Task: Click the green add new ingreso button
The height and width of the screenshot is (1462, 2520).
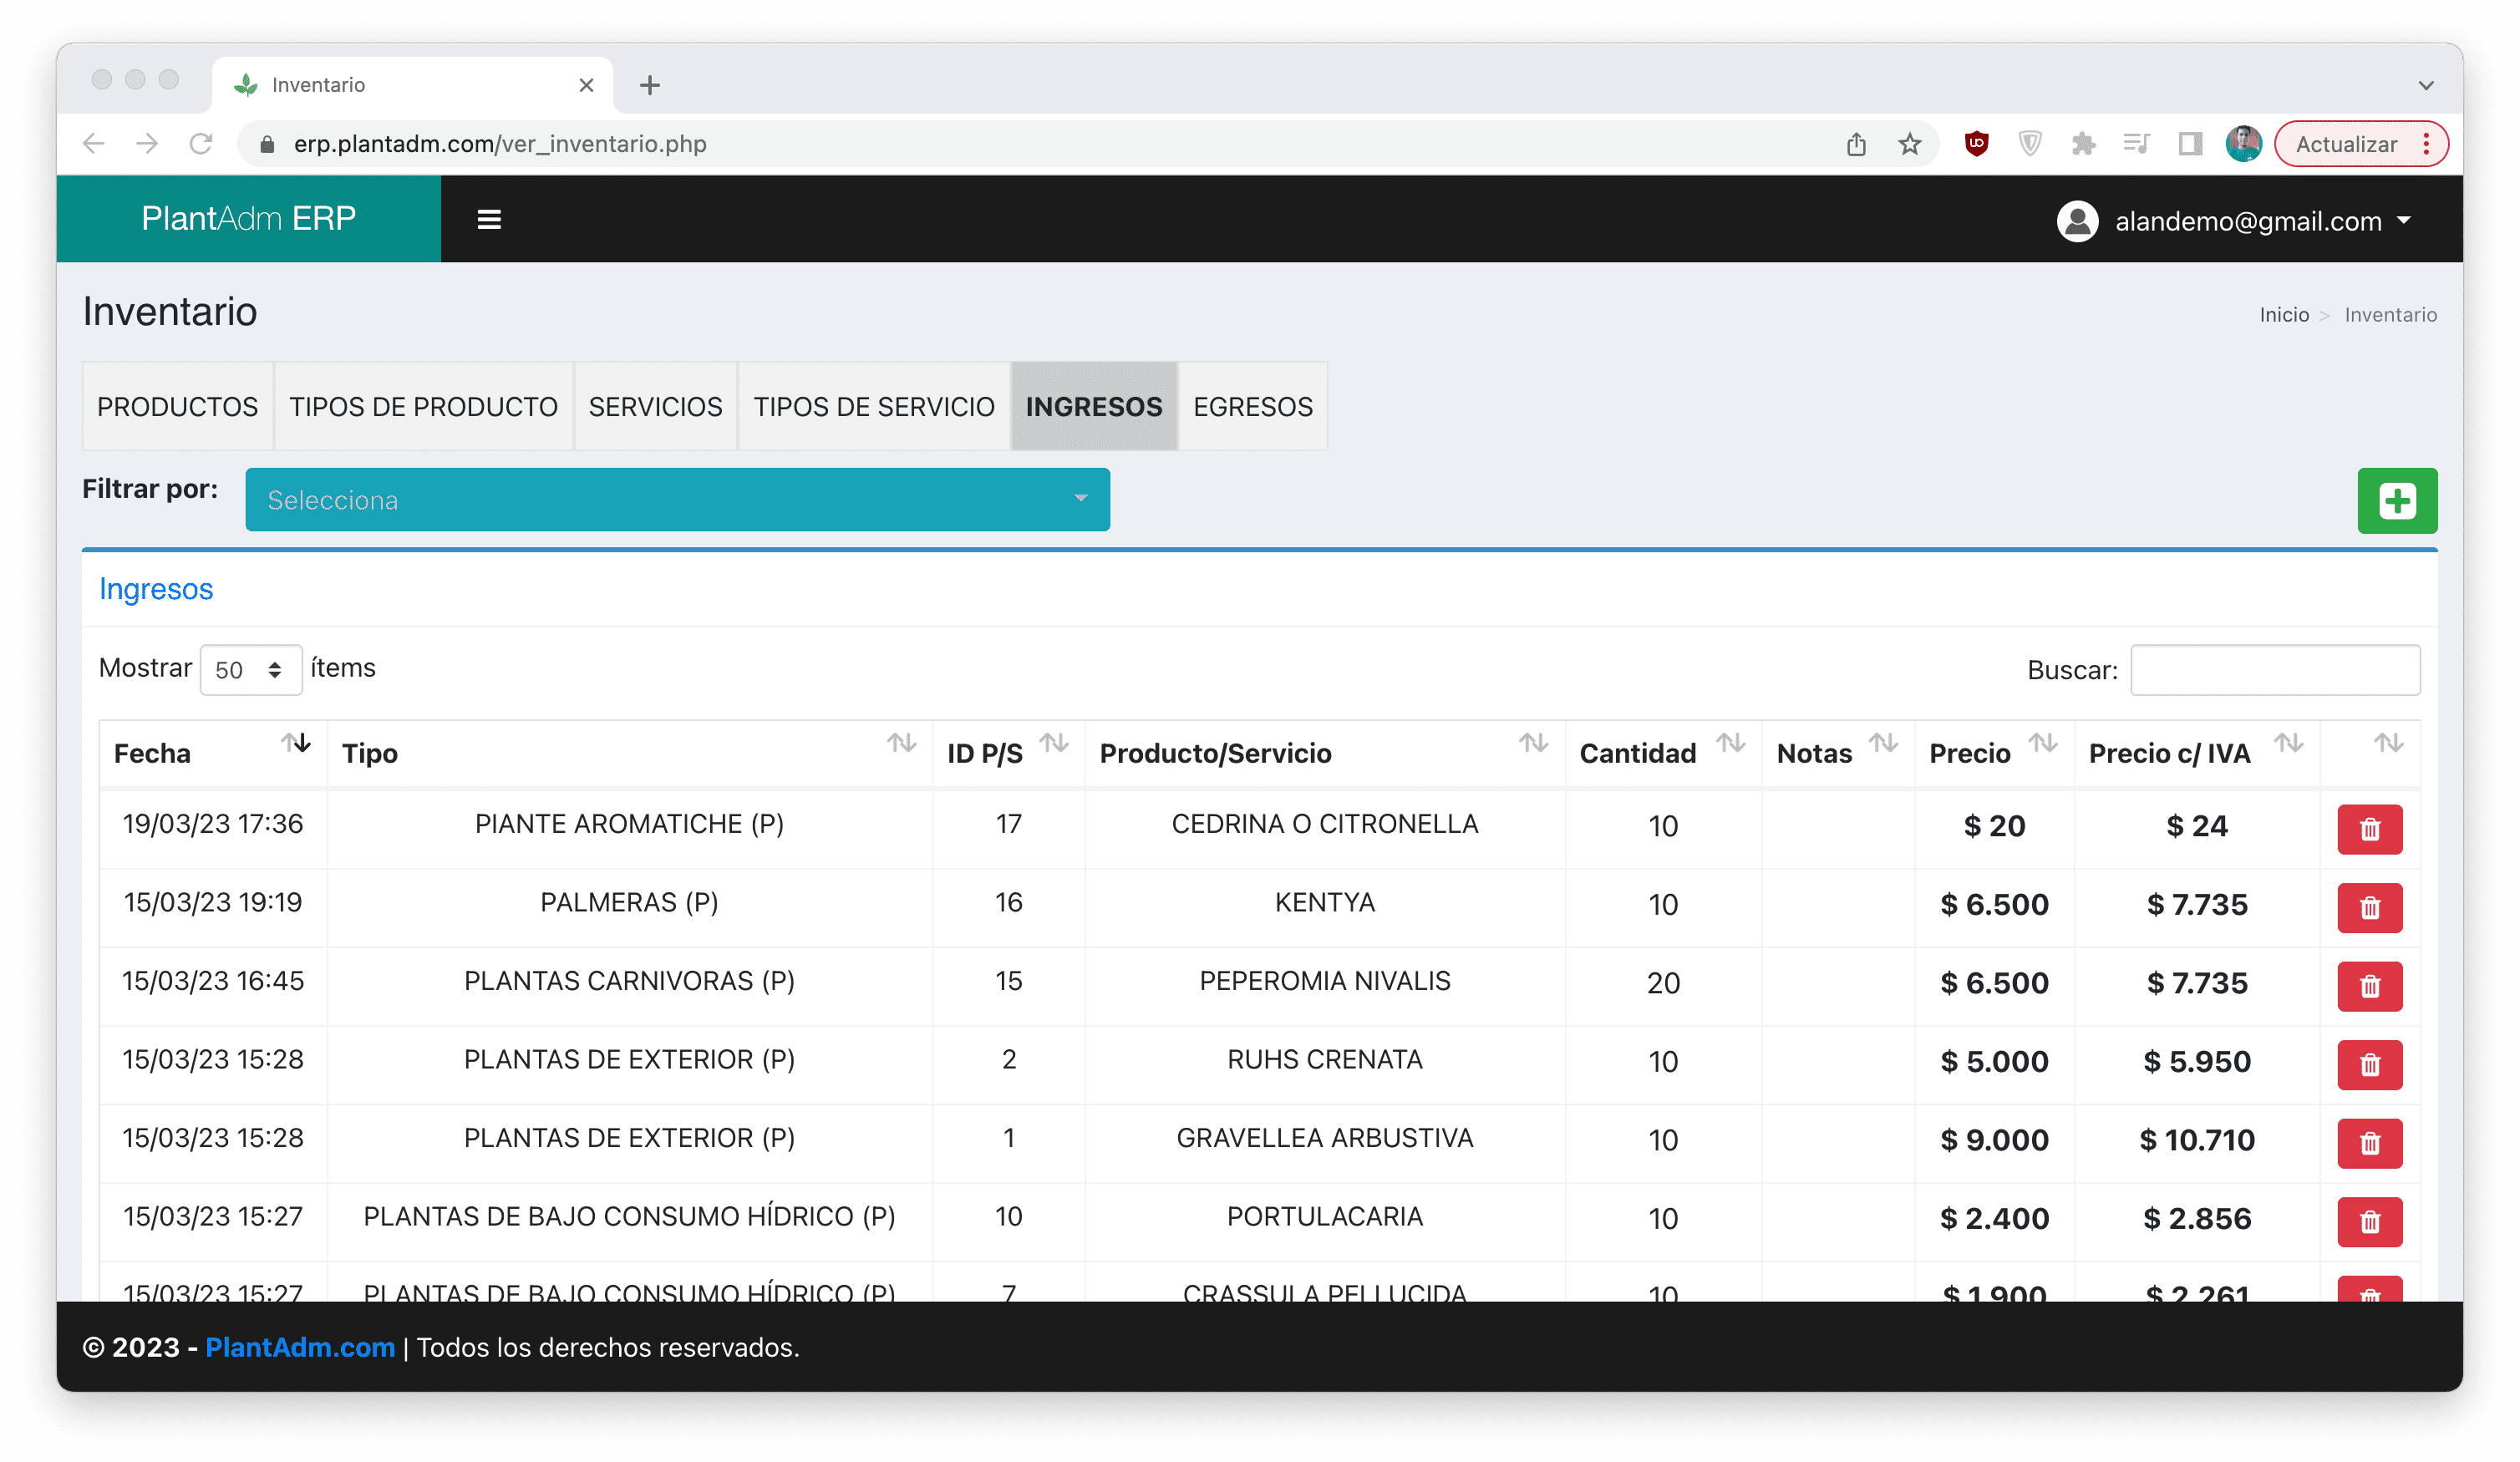Action: tap(2396, 500)
